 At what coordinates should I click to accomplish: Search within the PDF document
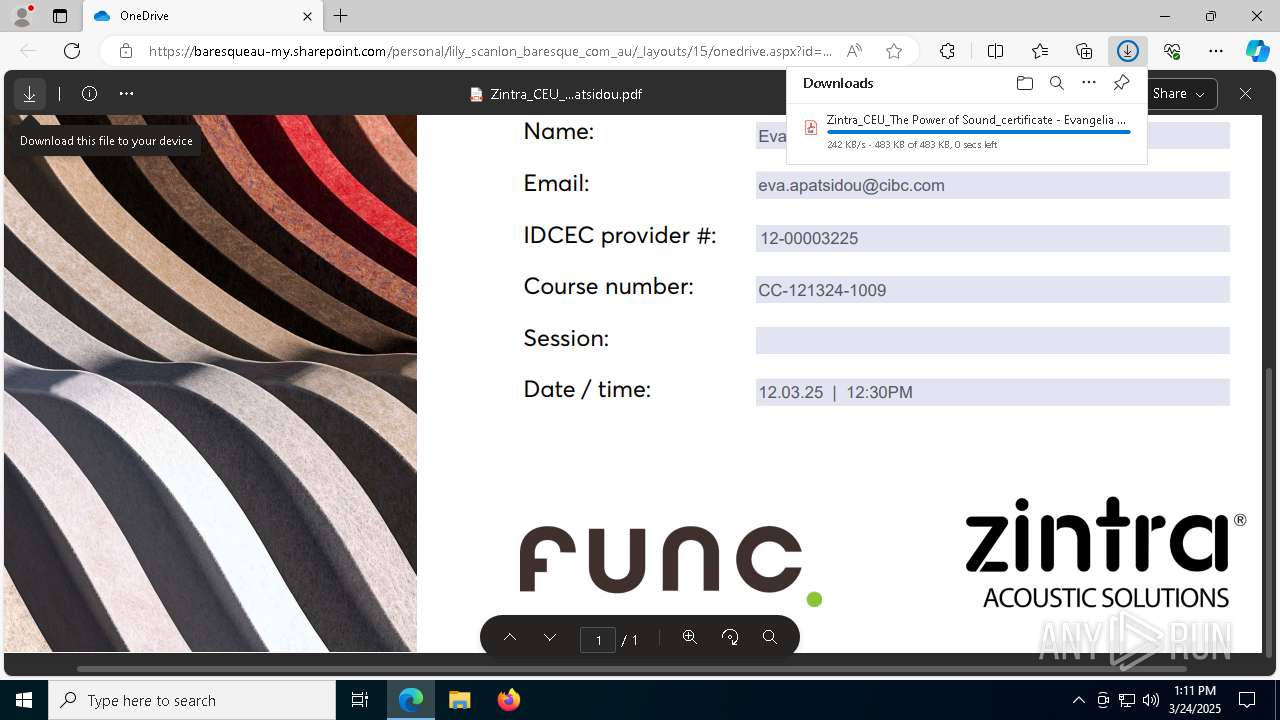click(x=770, y=637)
